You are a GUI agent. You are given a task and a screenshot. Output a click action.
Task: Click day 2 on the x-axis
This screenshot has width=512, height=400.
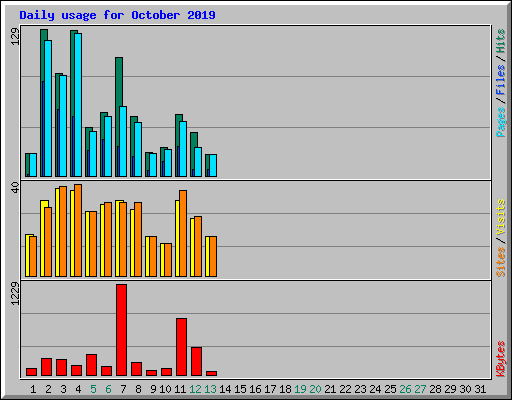pyautogui.click(x=48, y=389)
